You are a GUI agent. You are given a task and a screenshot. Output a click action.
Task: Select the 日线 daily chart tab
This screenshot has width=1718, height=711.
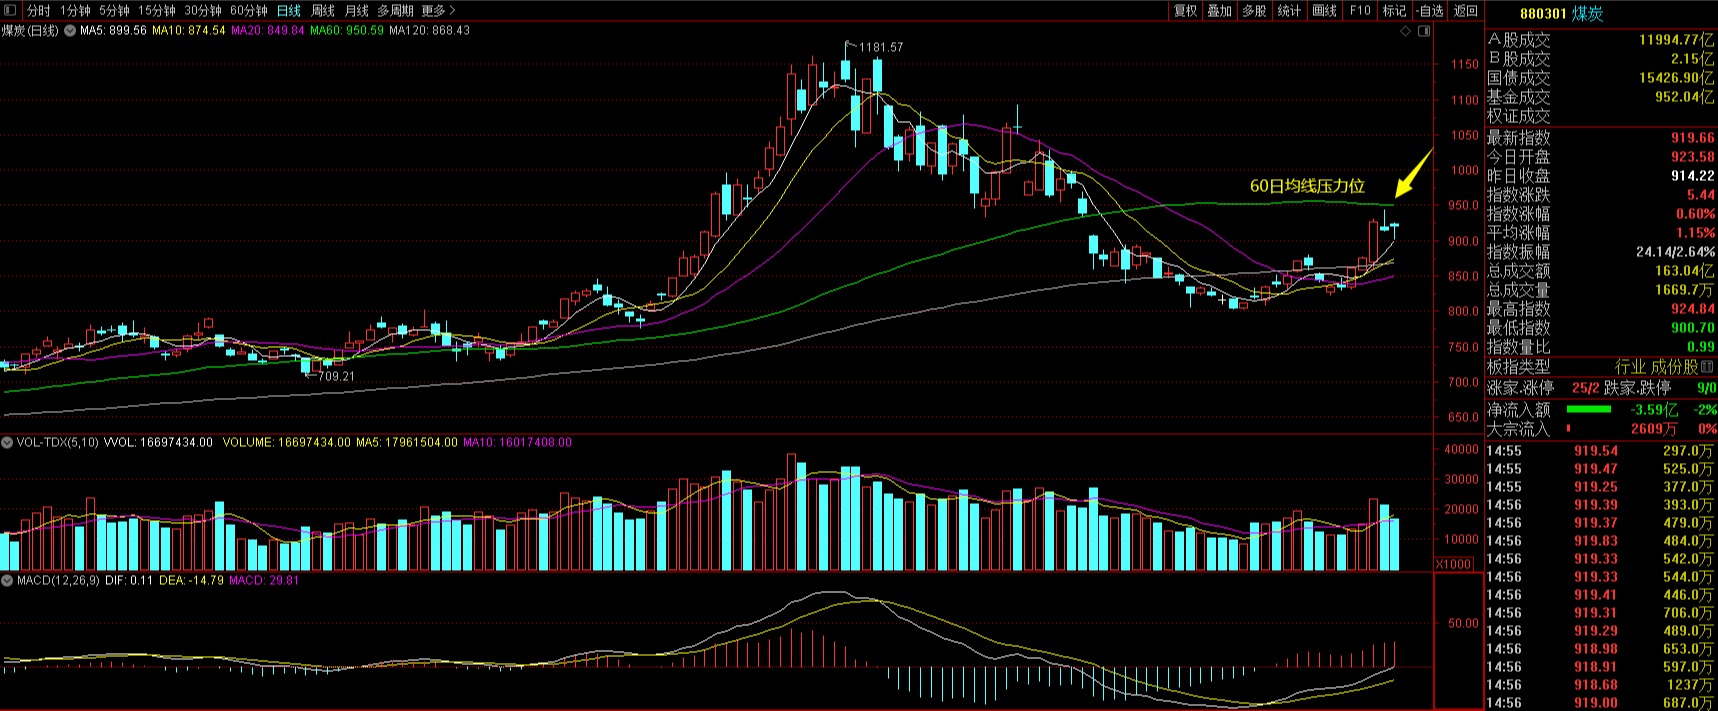click(x=289, y=11)
